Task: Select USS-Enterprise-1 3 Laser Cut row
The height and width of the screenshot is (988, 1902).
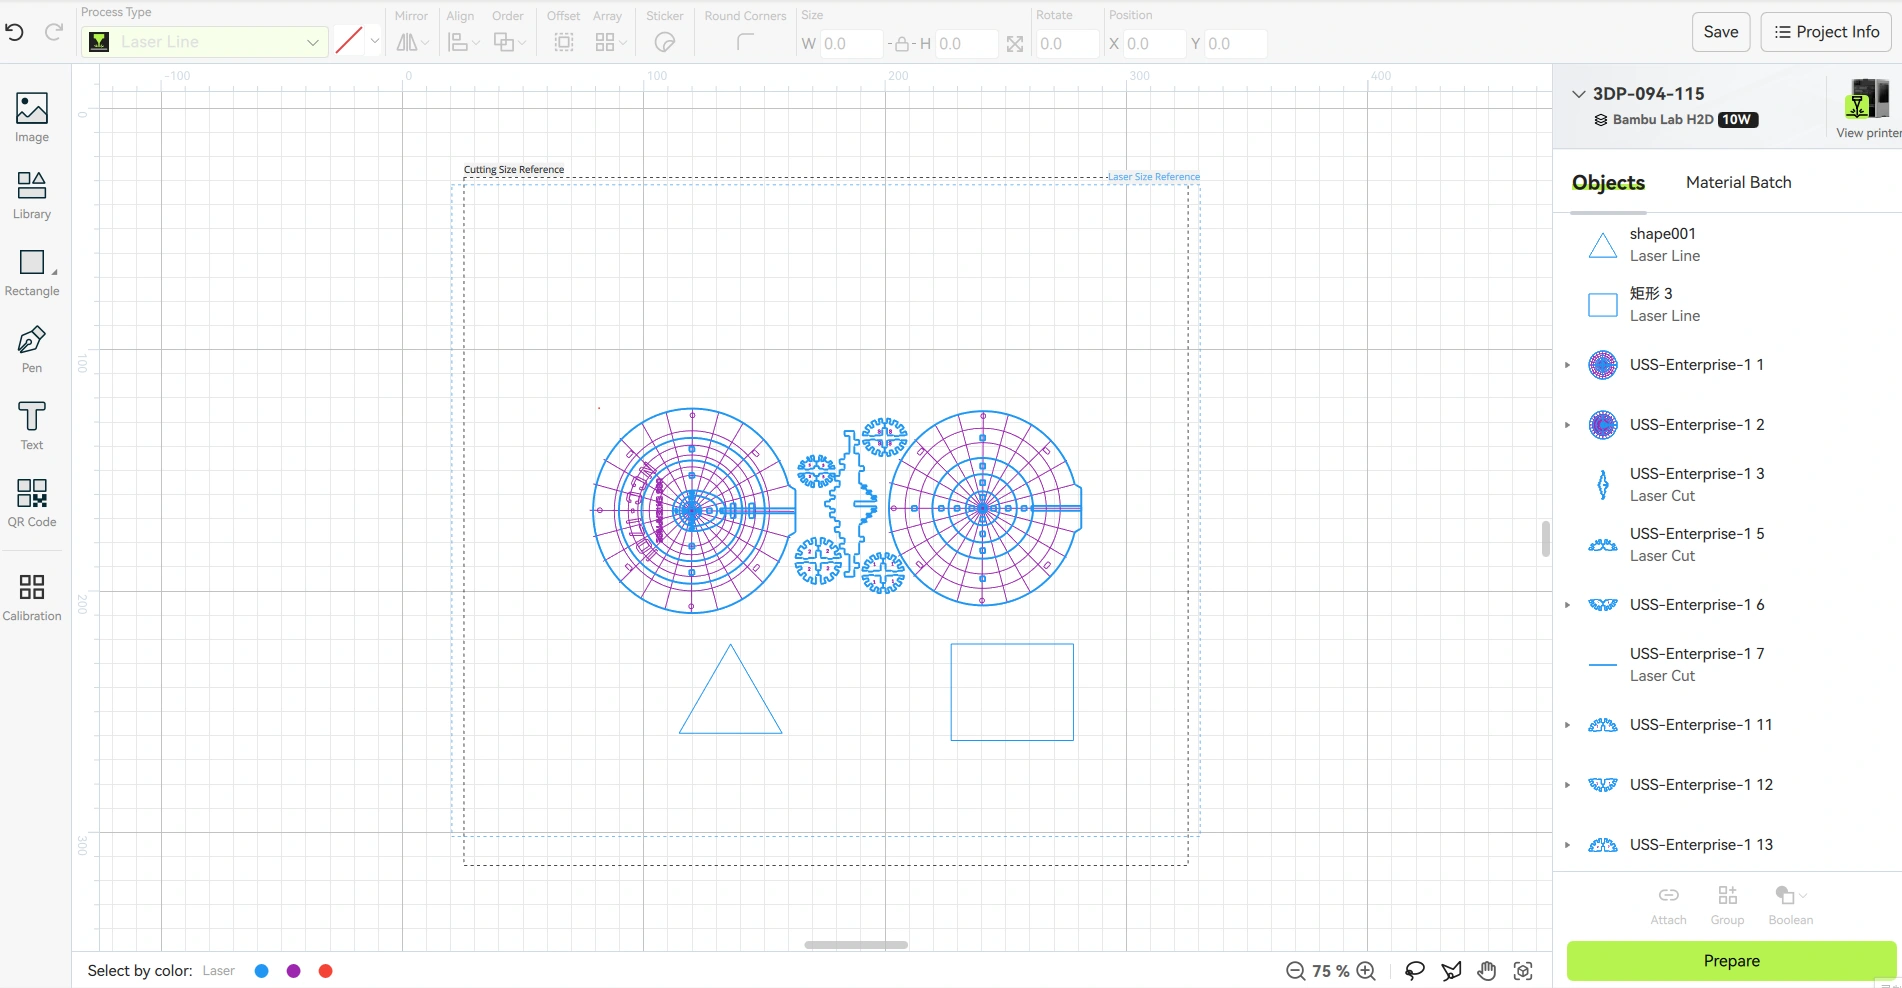Action: [1727, 485]
